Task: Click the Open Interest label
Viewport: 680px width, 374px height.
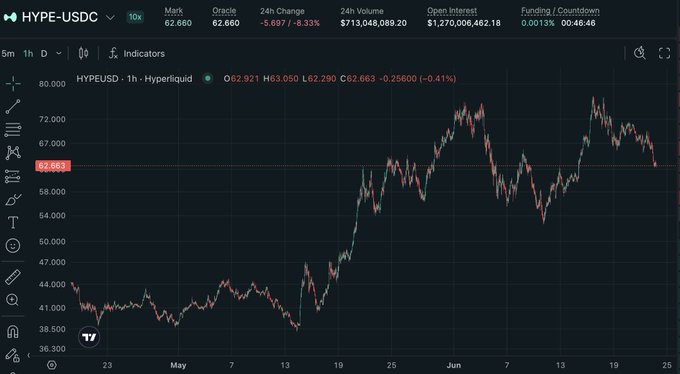Action: click(452, 11)
